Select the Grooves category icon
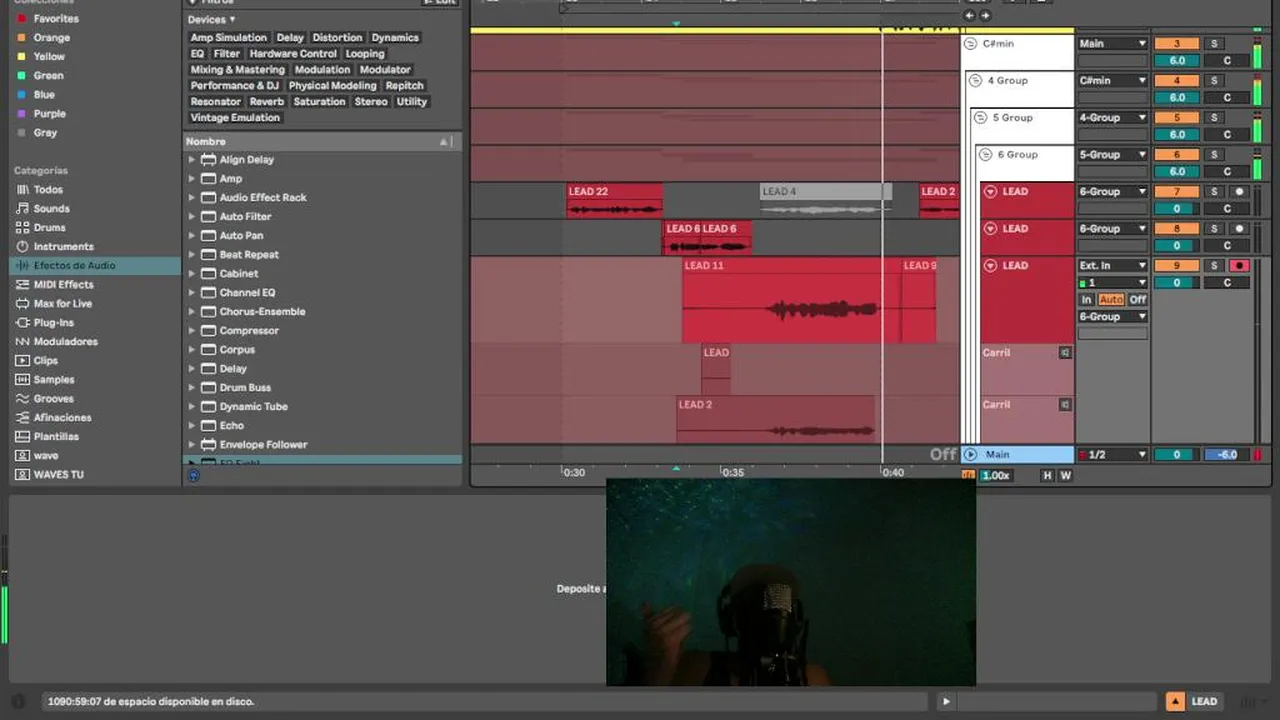The height and width of the screenshot is (720, 1280). [22, 398]
